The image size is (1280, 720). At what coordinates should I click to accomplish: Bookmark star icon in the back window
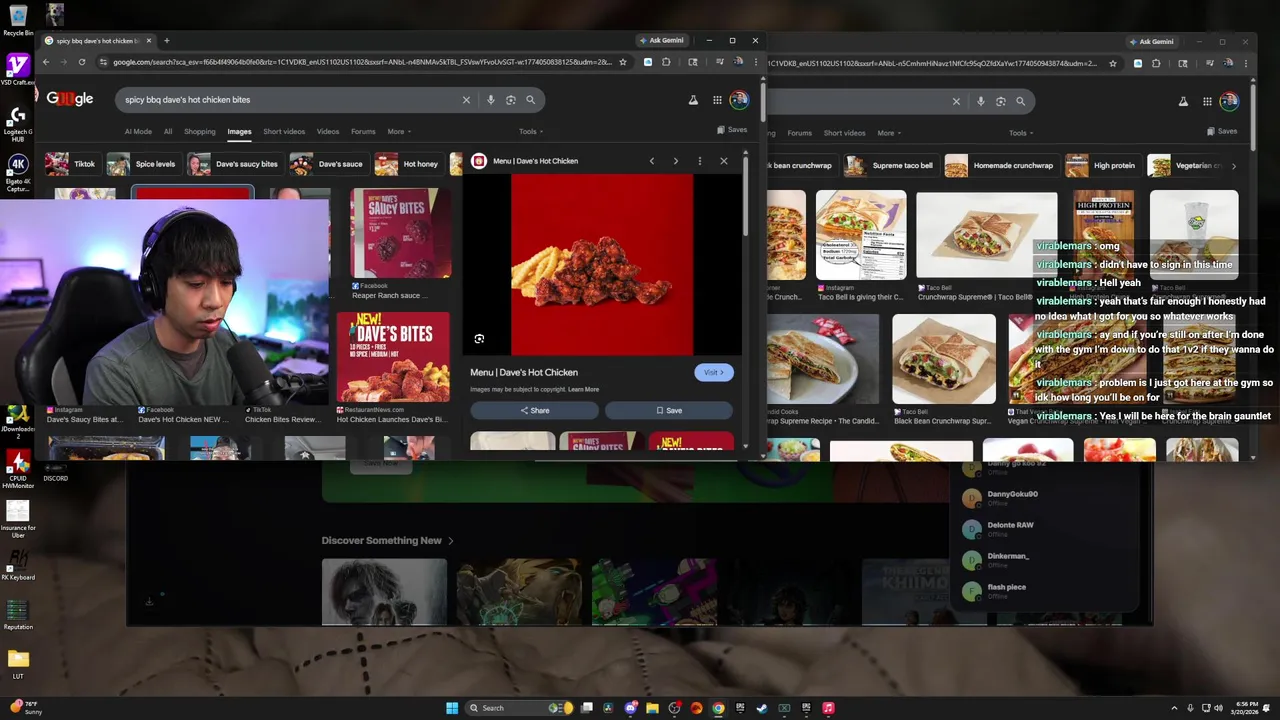[1112, 64]
